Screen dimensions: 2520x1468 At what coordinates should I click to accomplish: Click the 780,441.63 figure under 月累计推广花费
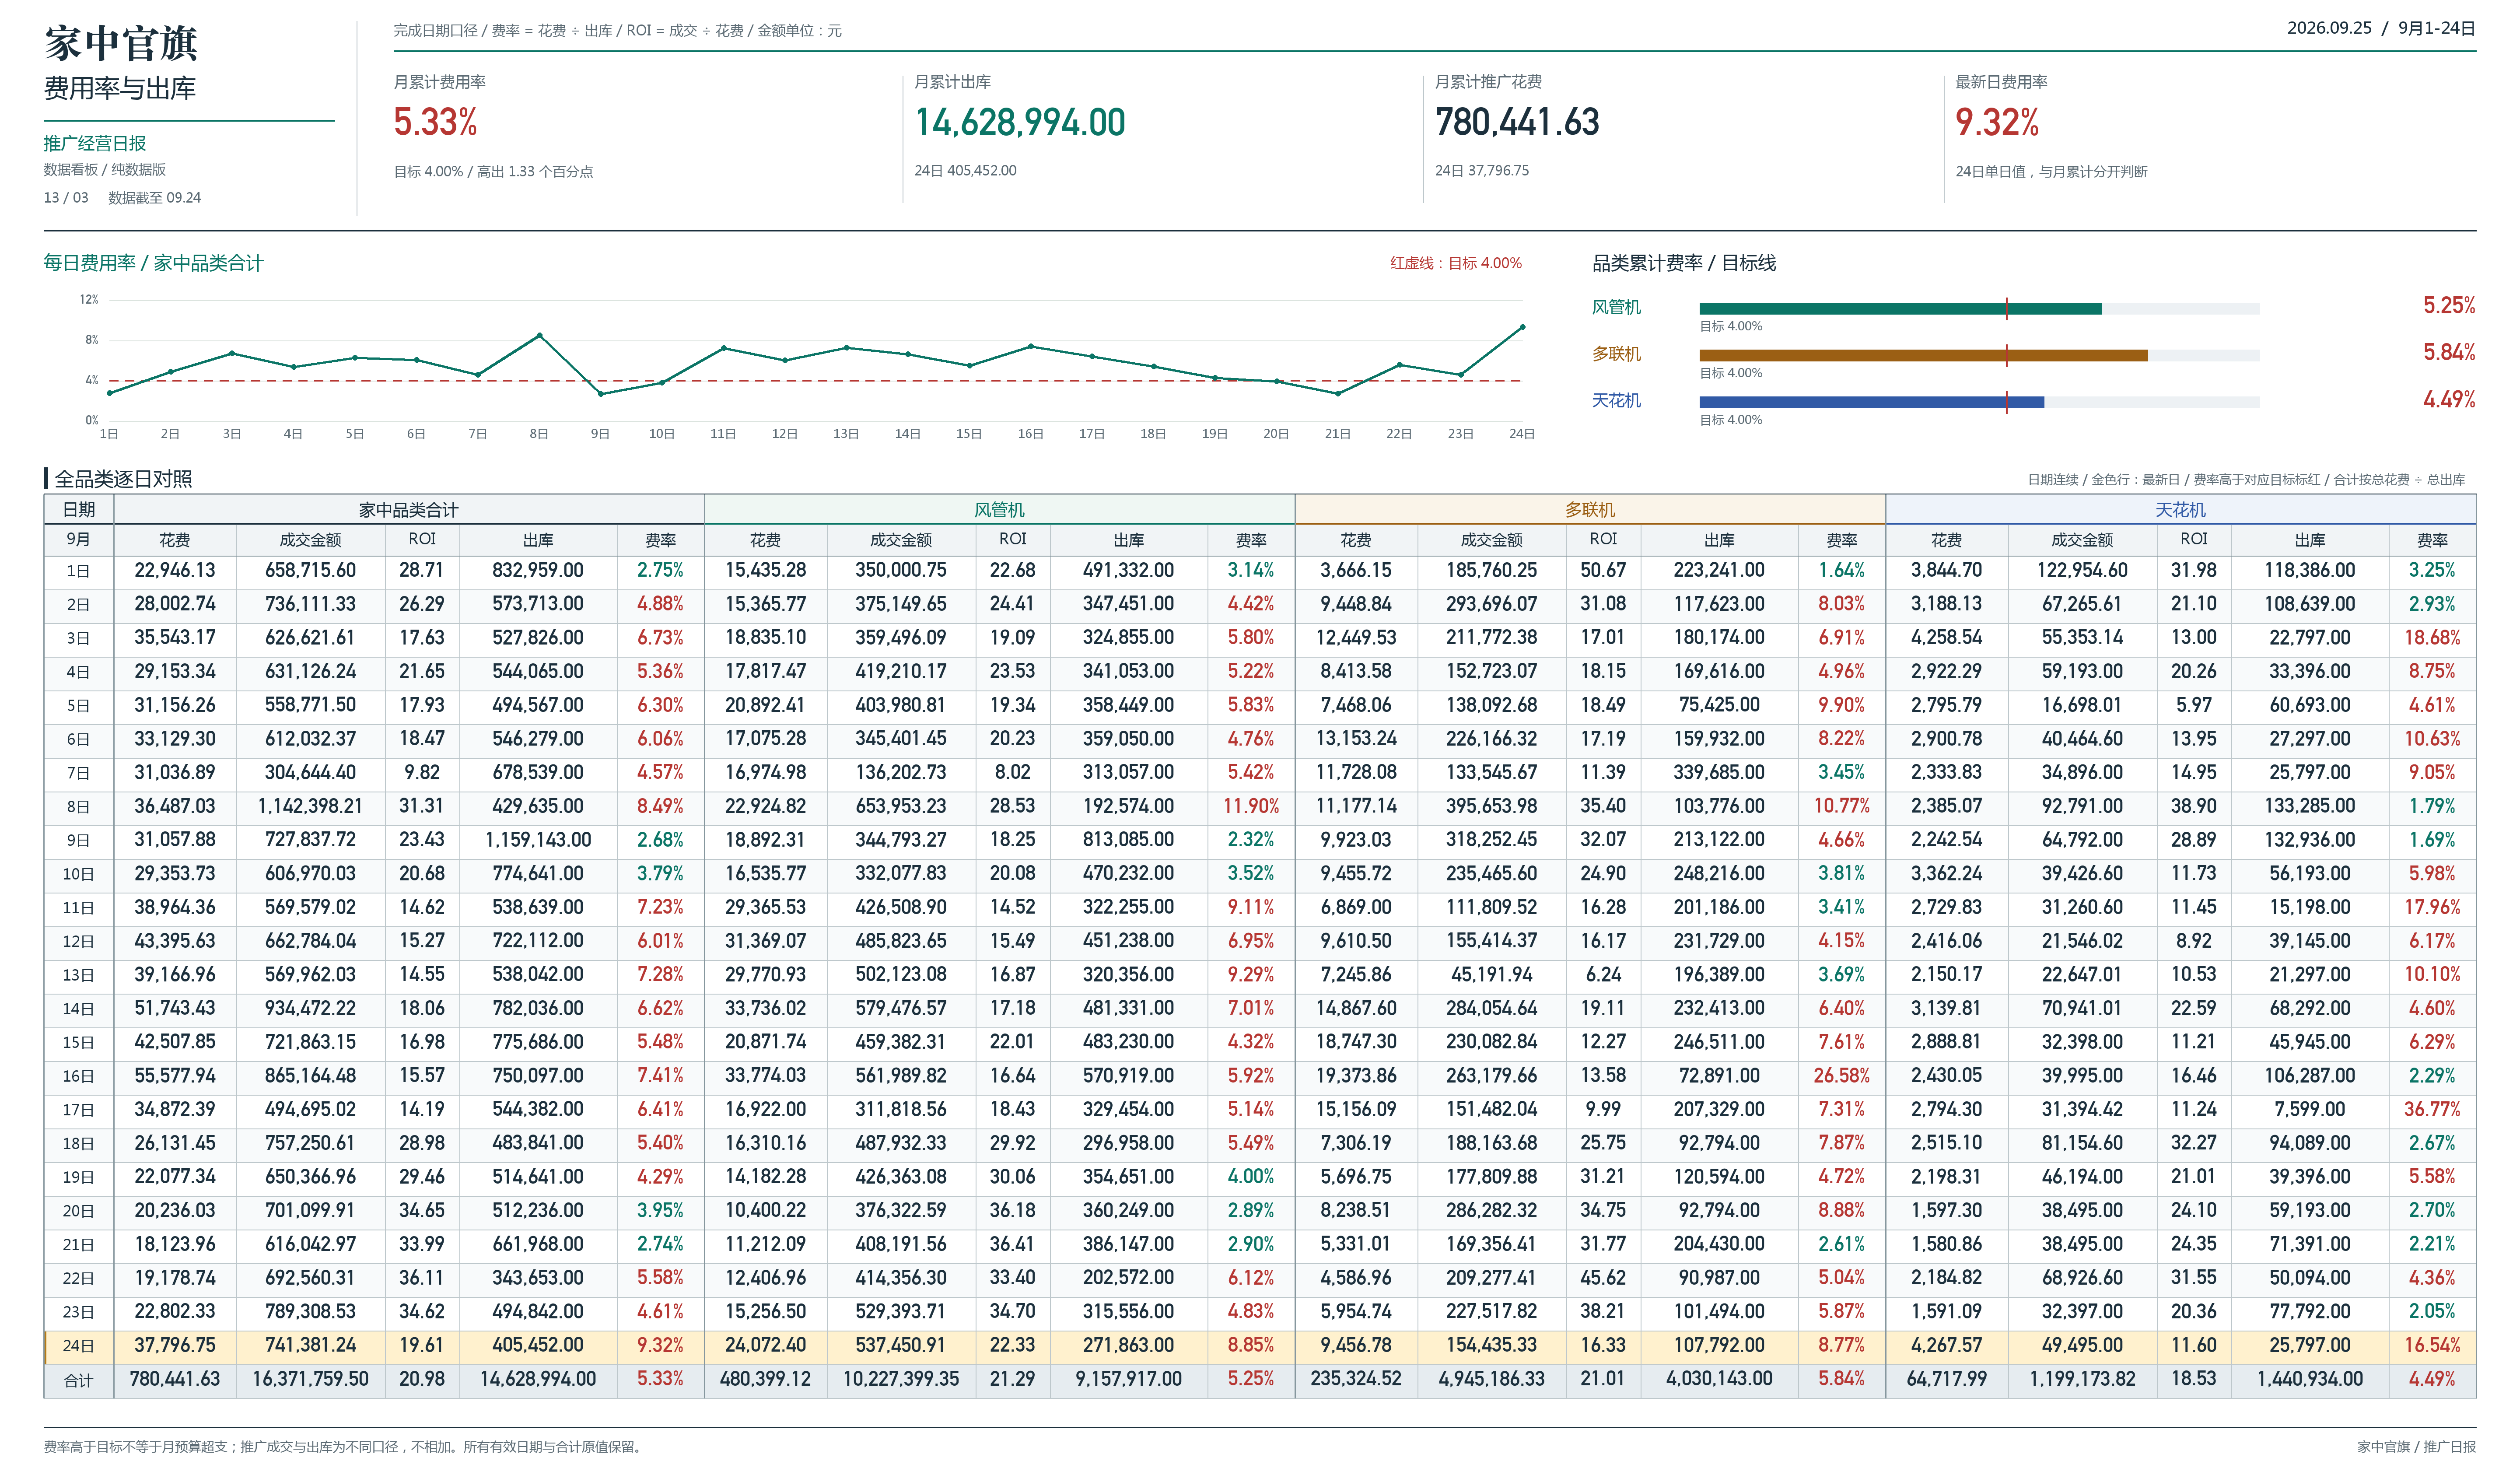[1517, 123]
